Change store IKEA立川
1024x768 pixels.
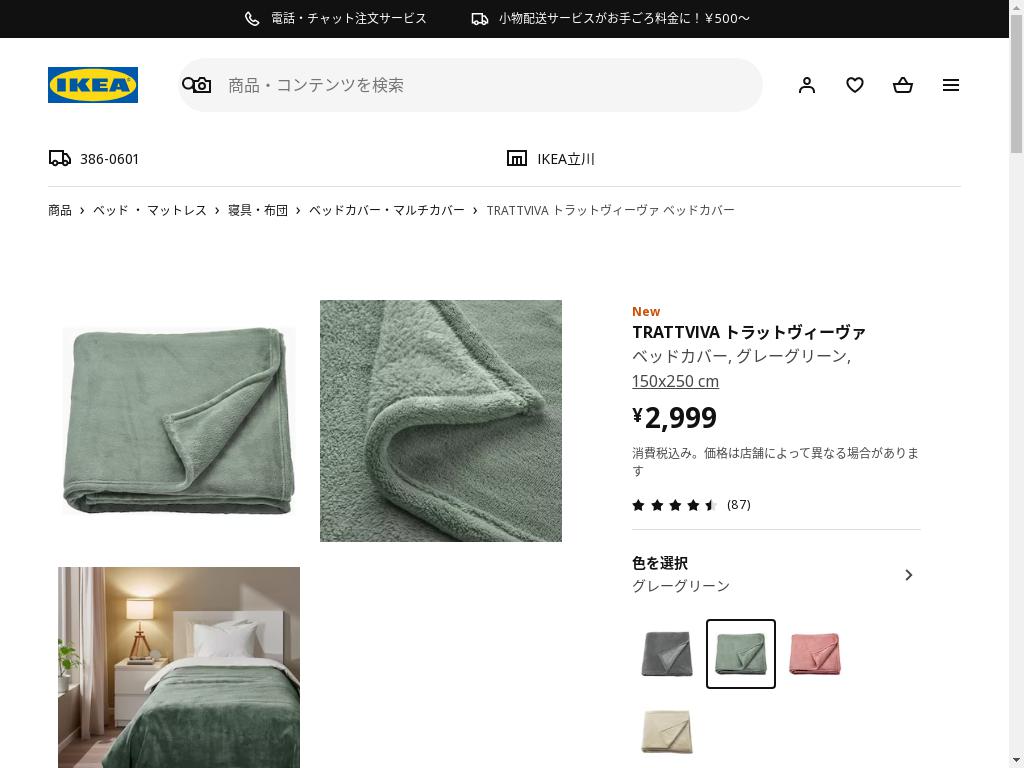(x=566, y=159)
